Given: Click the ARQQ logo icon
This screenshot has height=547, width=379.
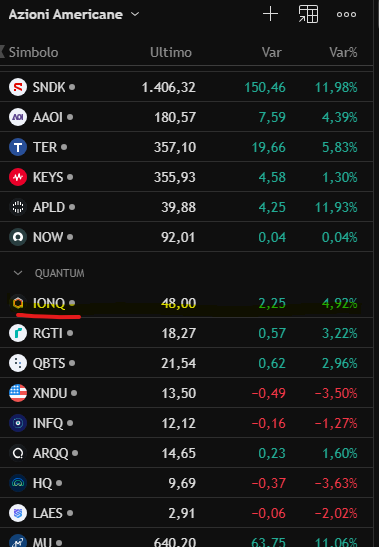Looking at the screenshot, I should click(18, 453).
